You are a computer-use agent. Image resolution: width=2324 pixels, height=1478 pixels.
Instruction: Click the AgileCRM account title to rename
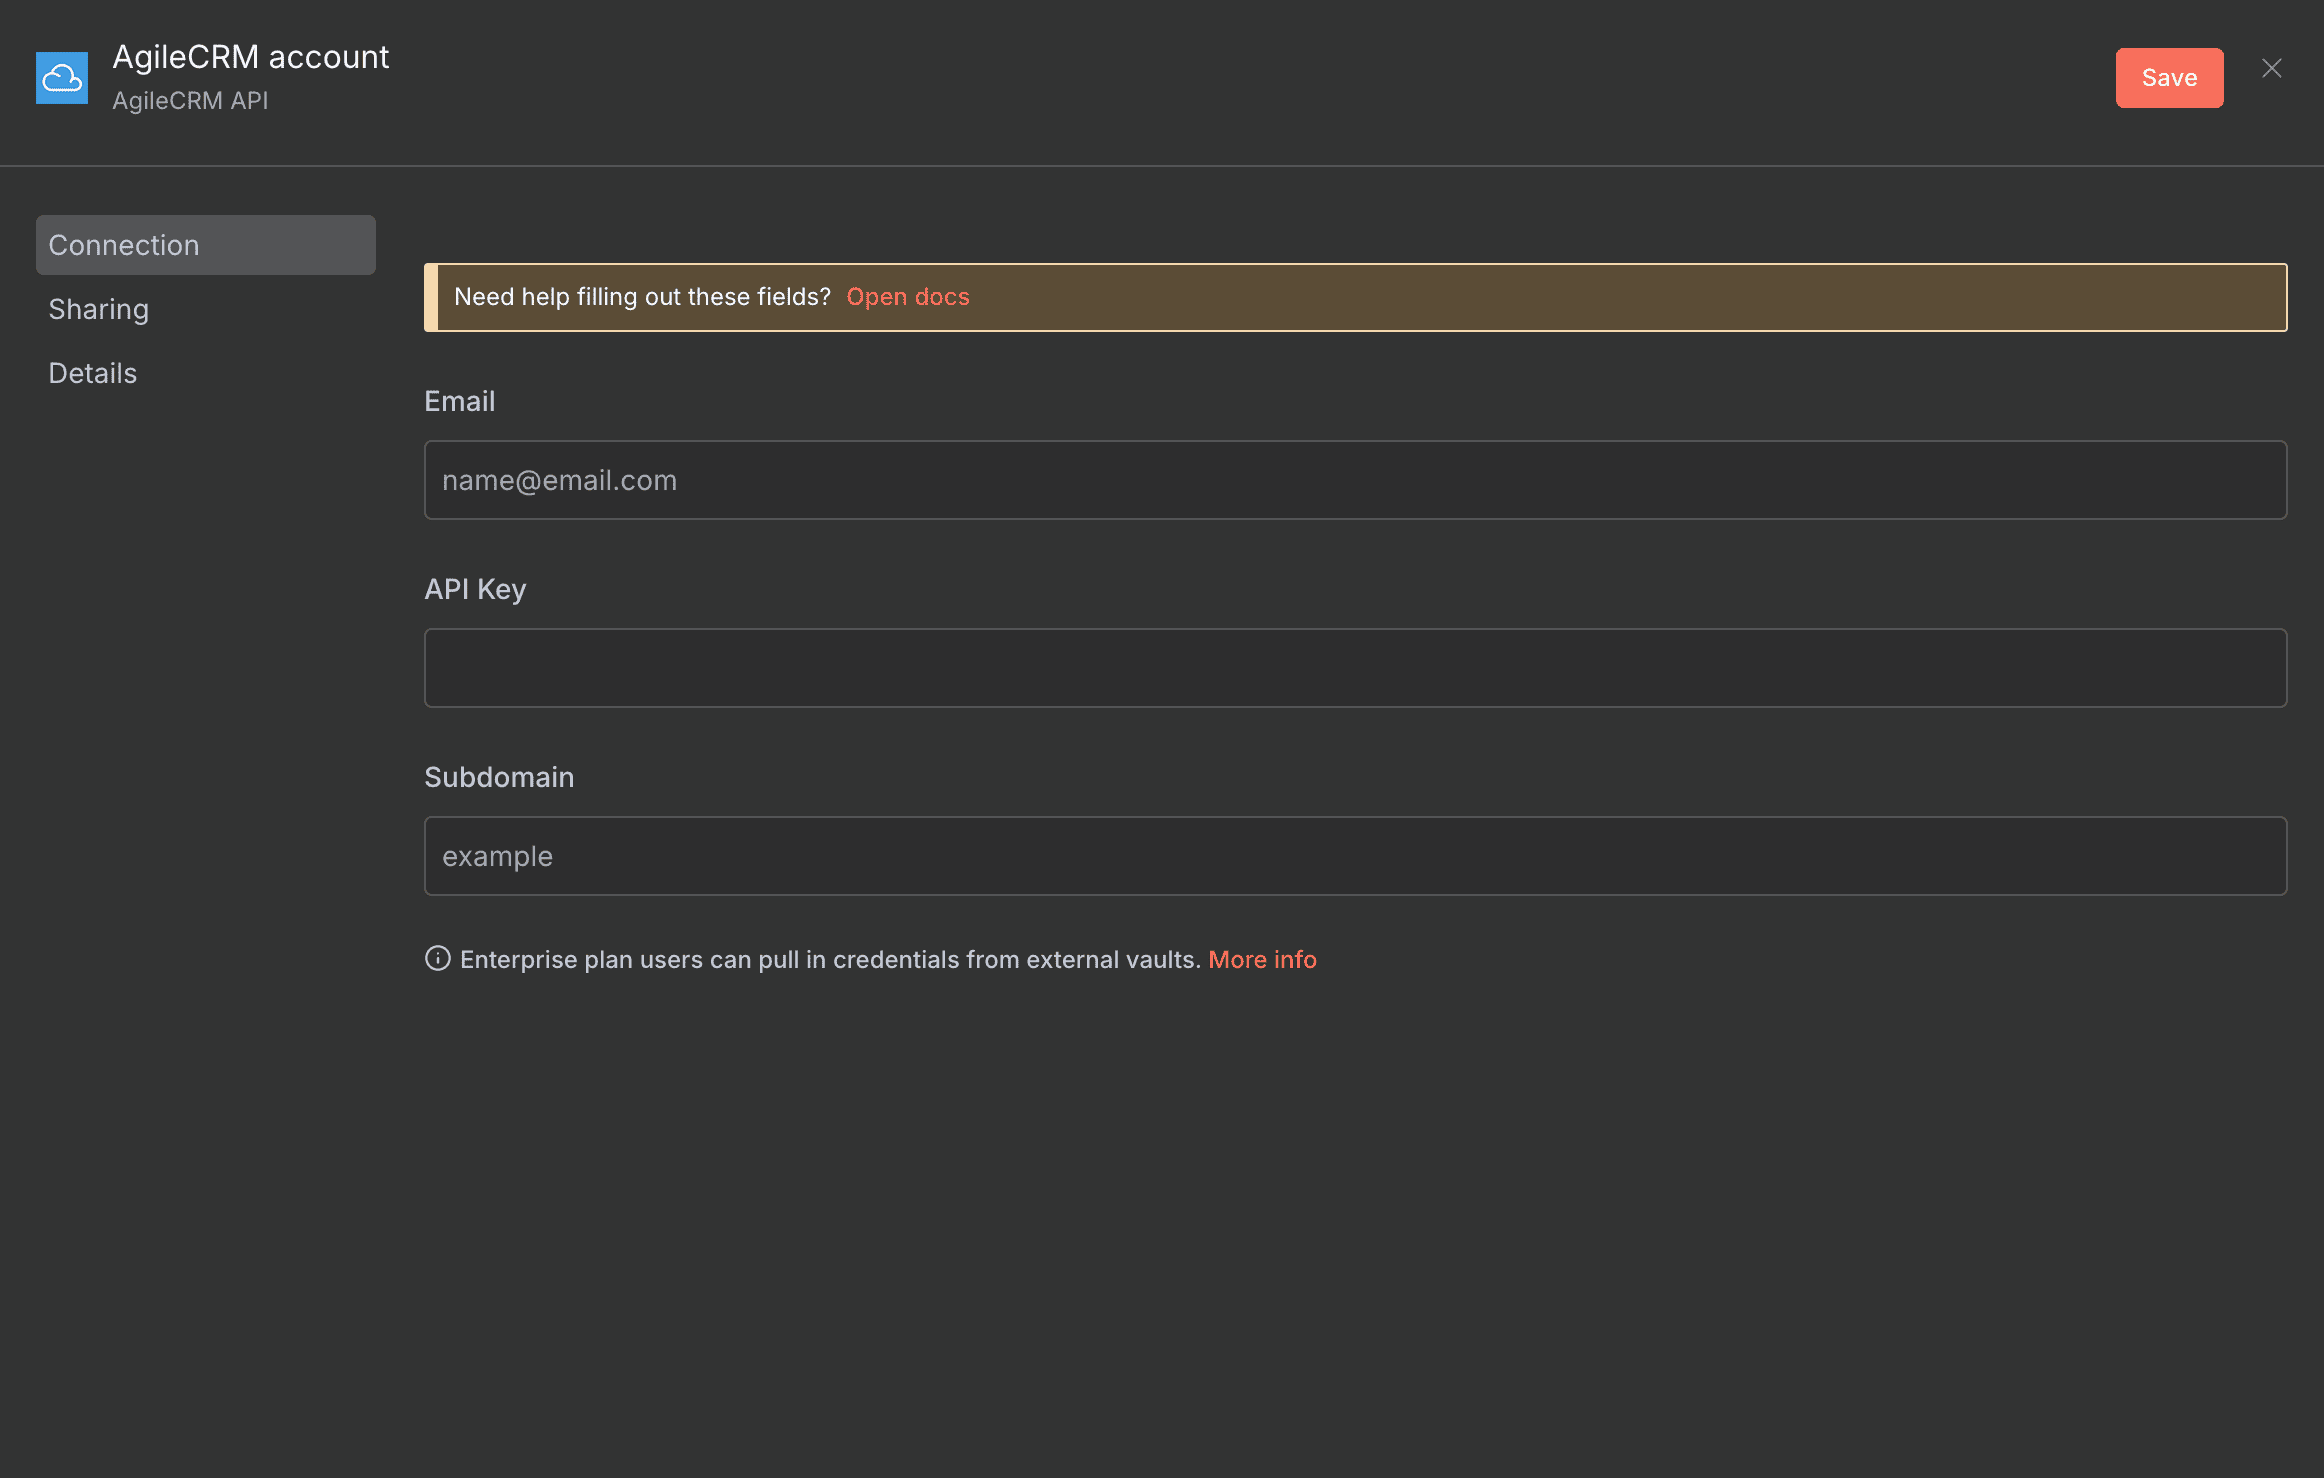click(251, 57)
